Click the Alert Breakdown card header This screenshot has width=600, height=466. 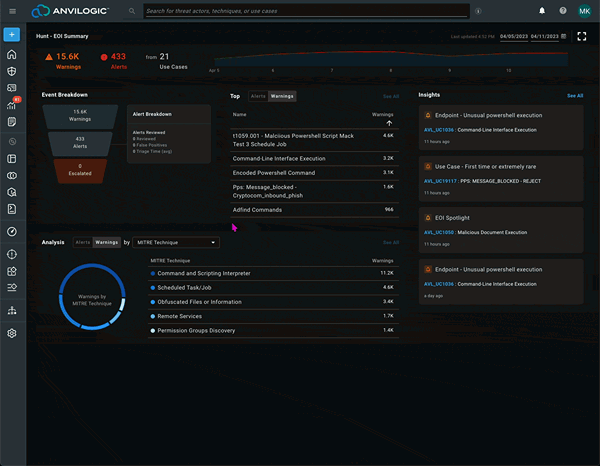point(169,114)
